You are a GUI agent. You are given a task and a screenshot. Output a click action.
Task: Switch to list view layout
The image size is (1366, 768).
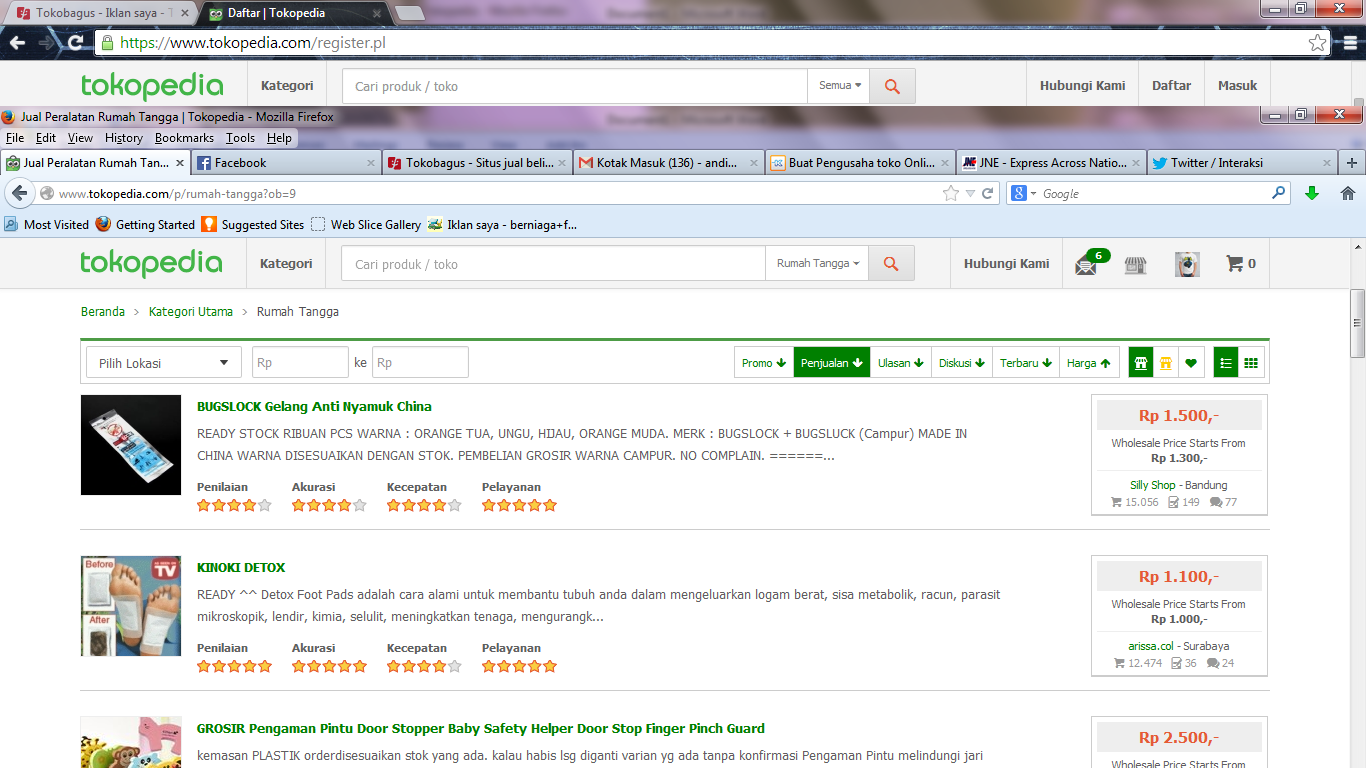tap(1226, 363)
